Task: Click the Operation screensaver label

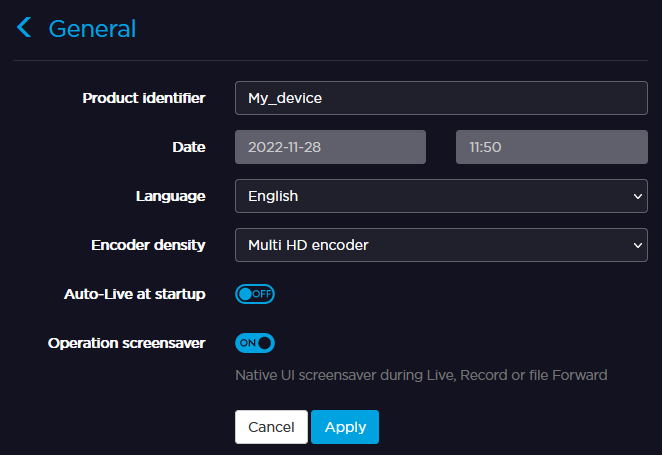Action: pyautogui.click(x=127, y=343)
